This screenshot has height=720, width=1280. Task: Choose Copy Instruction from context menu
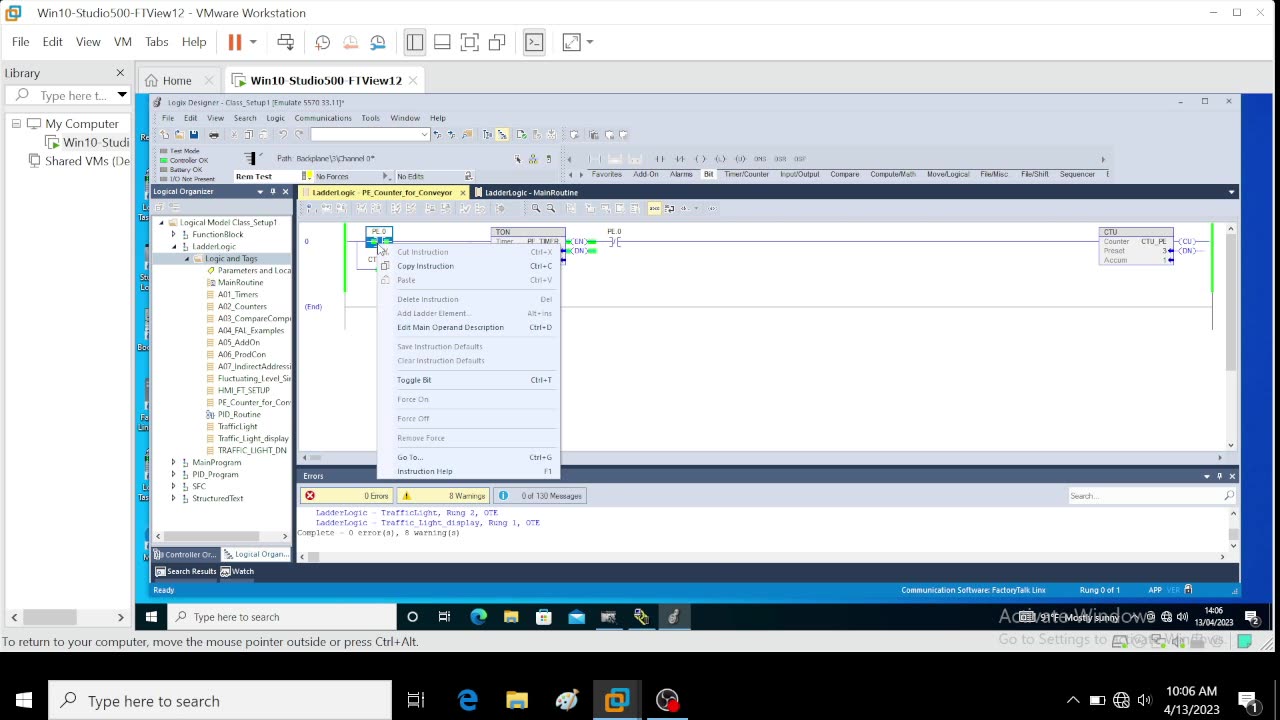tap(425, 266)
